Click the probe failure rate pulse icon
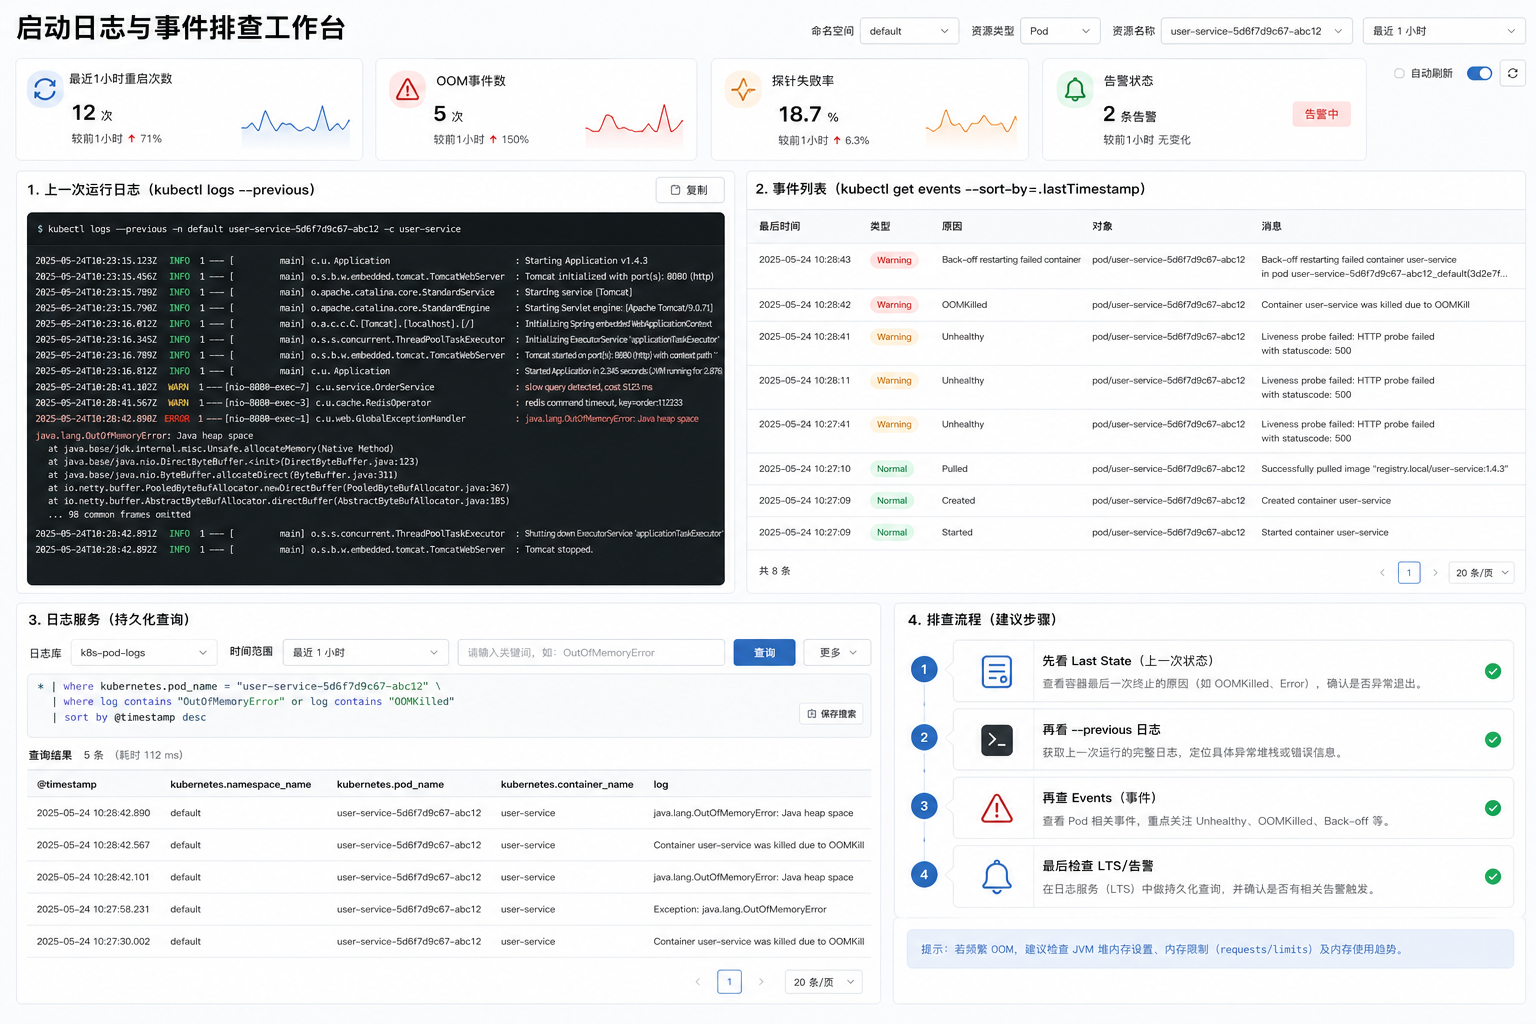The width and height of the screenshot is (1536, 1024). click(x=742, y=90)
